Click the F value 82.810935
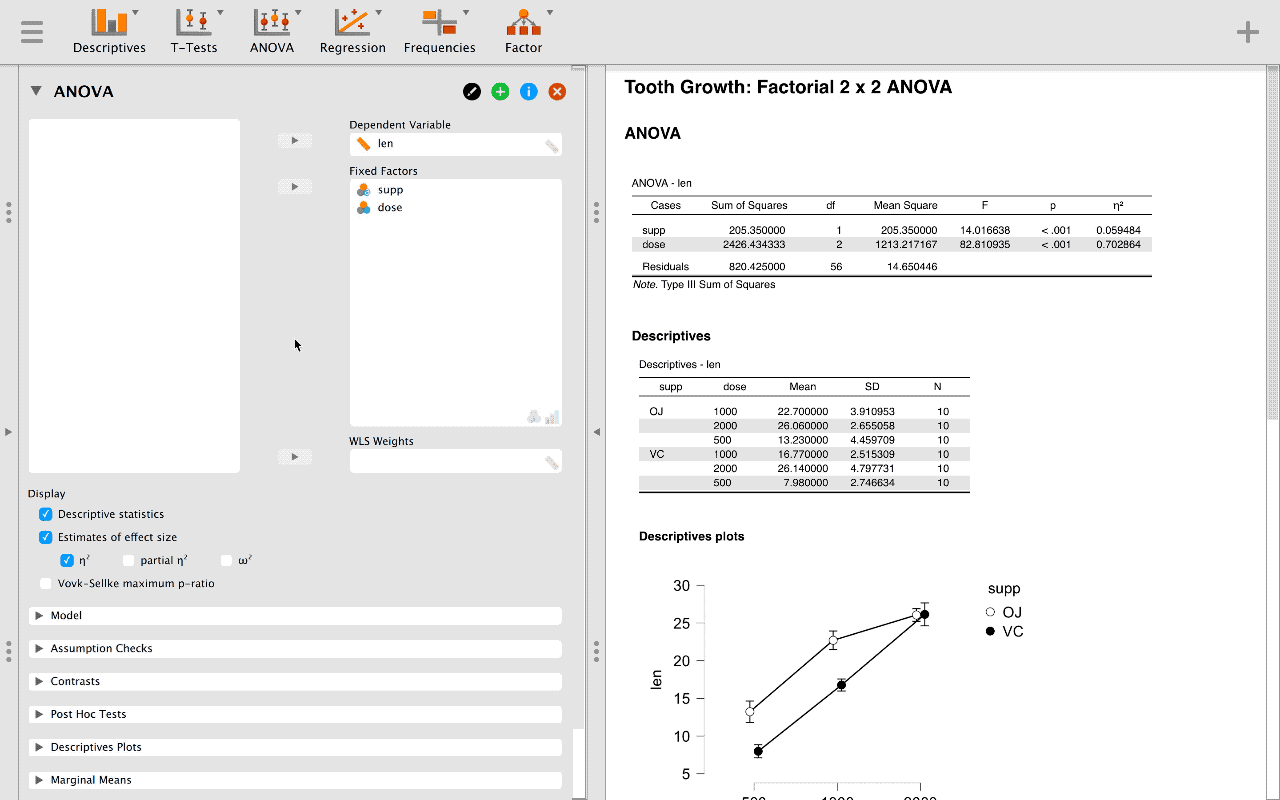The height and width of the screenshot is (800, 1280). tap(985, 244)
